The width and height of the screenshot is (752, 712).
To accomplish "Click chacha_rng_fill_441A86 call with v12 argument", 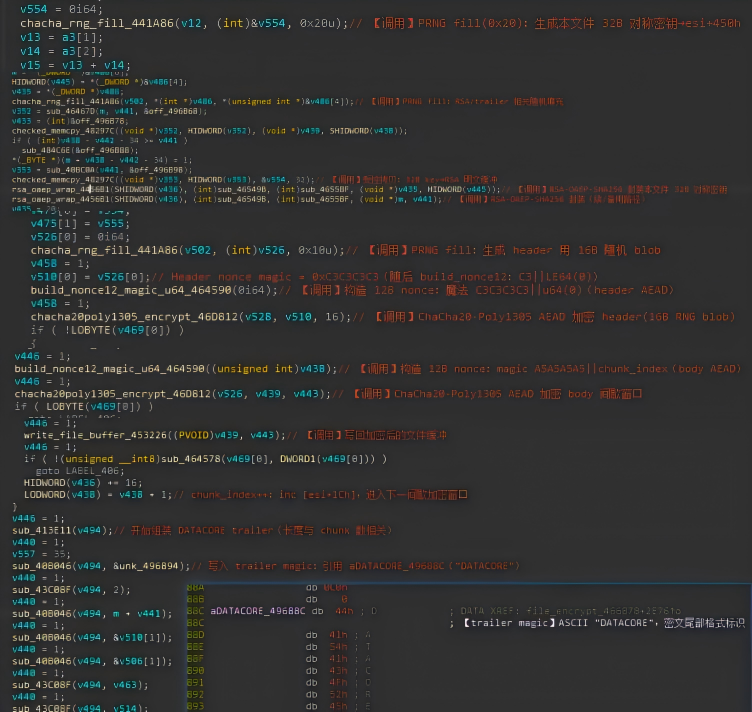I will [x=184, y=23].
